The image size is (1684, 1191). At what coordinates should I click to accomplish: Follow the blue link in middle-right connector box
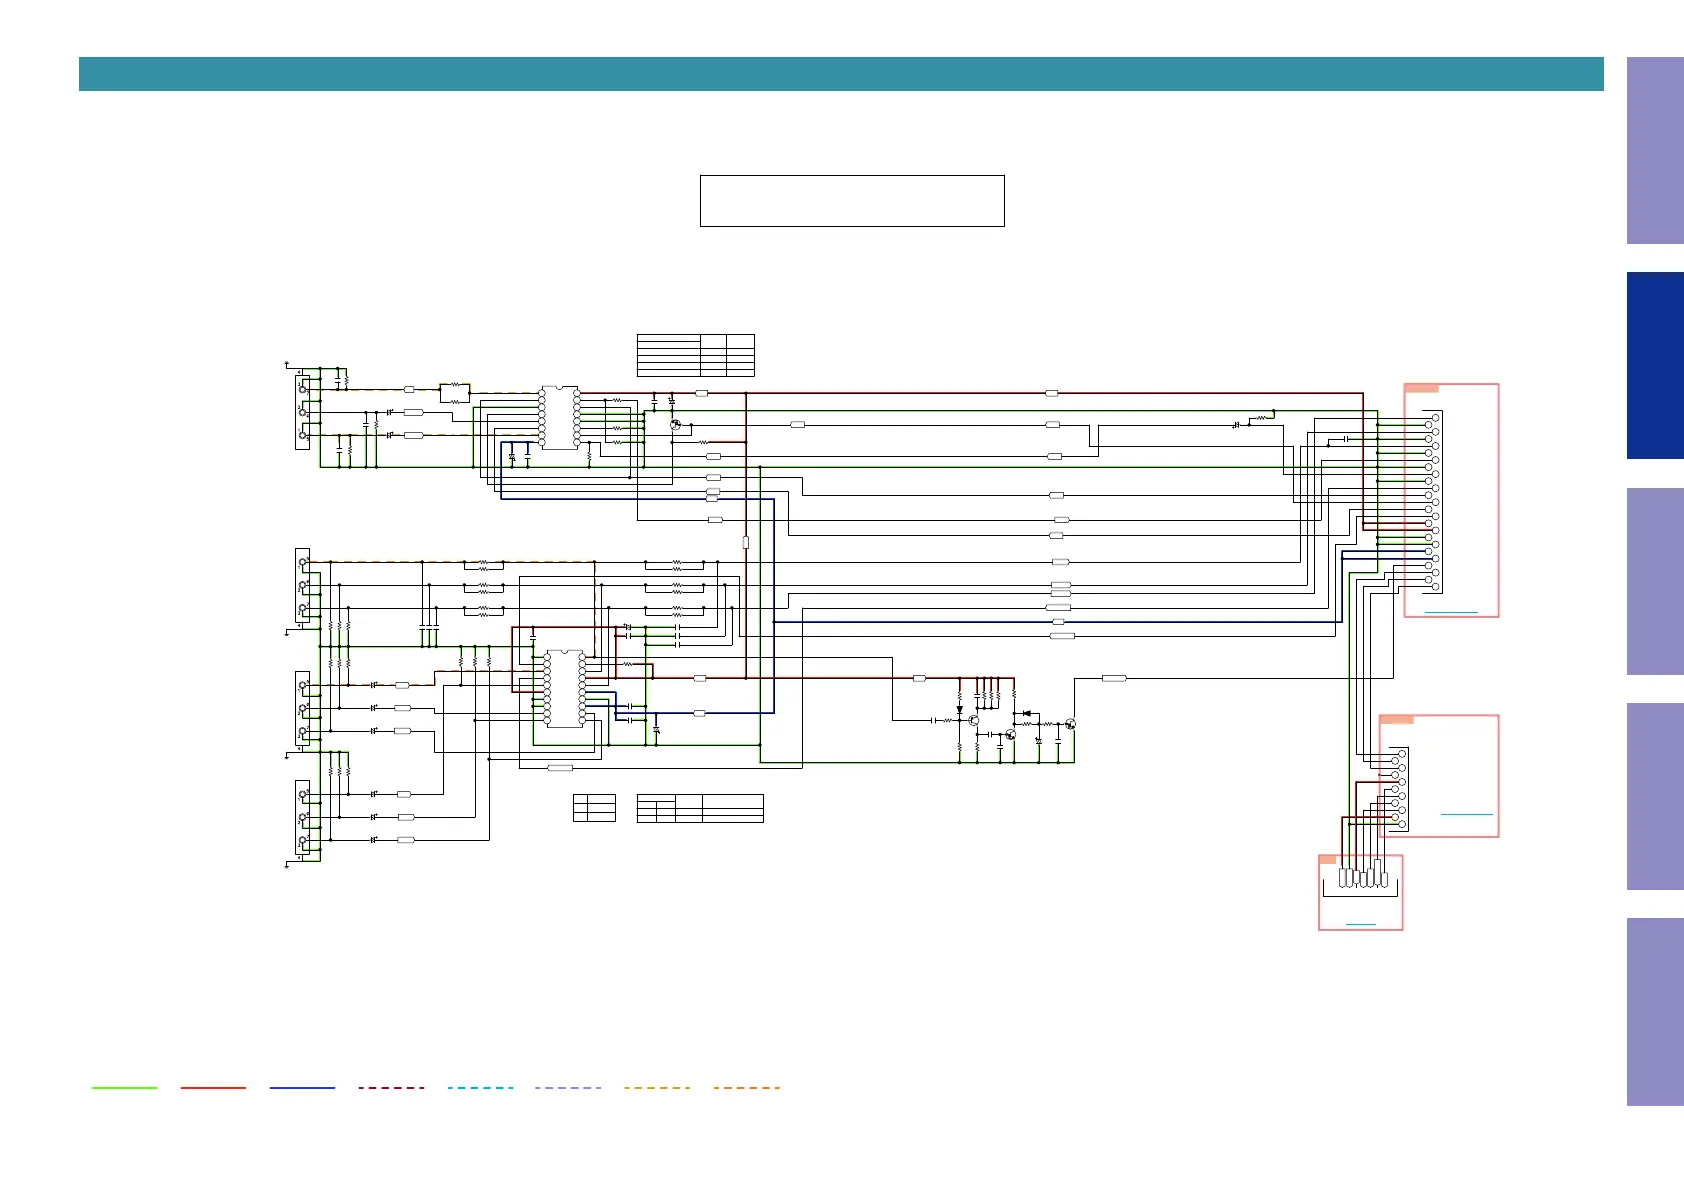click(x=1466, y=814)
